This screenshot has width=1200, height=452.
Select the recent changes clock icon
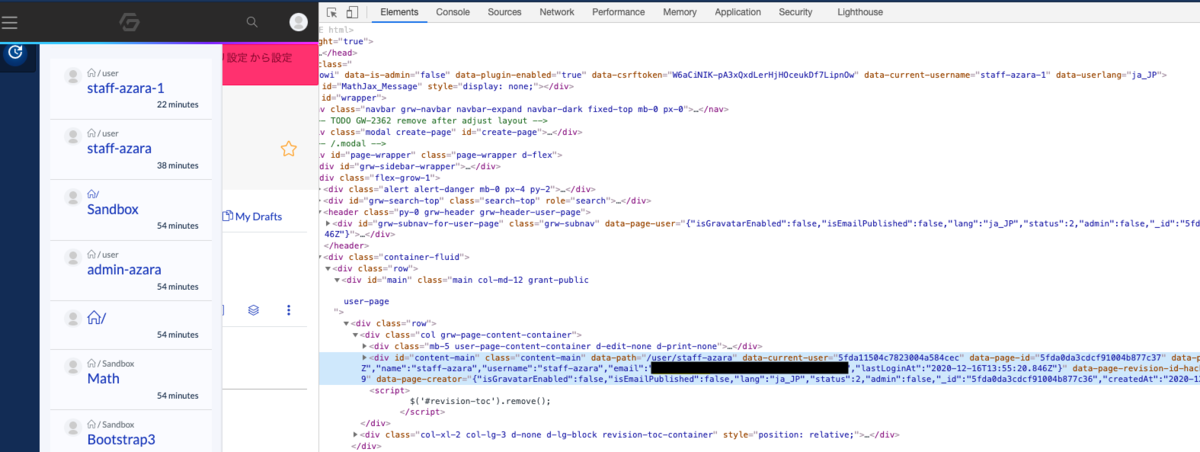pos(15,52)
